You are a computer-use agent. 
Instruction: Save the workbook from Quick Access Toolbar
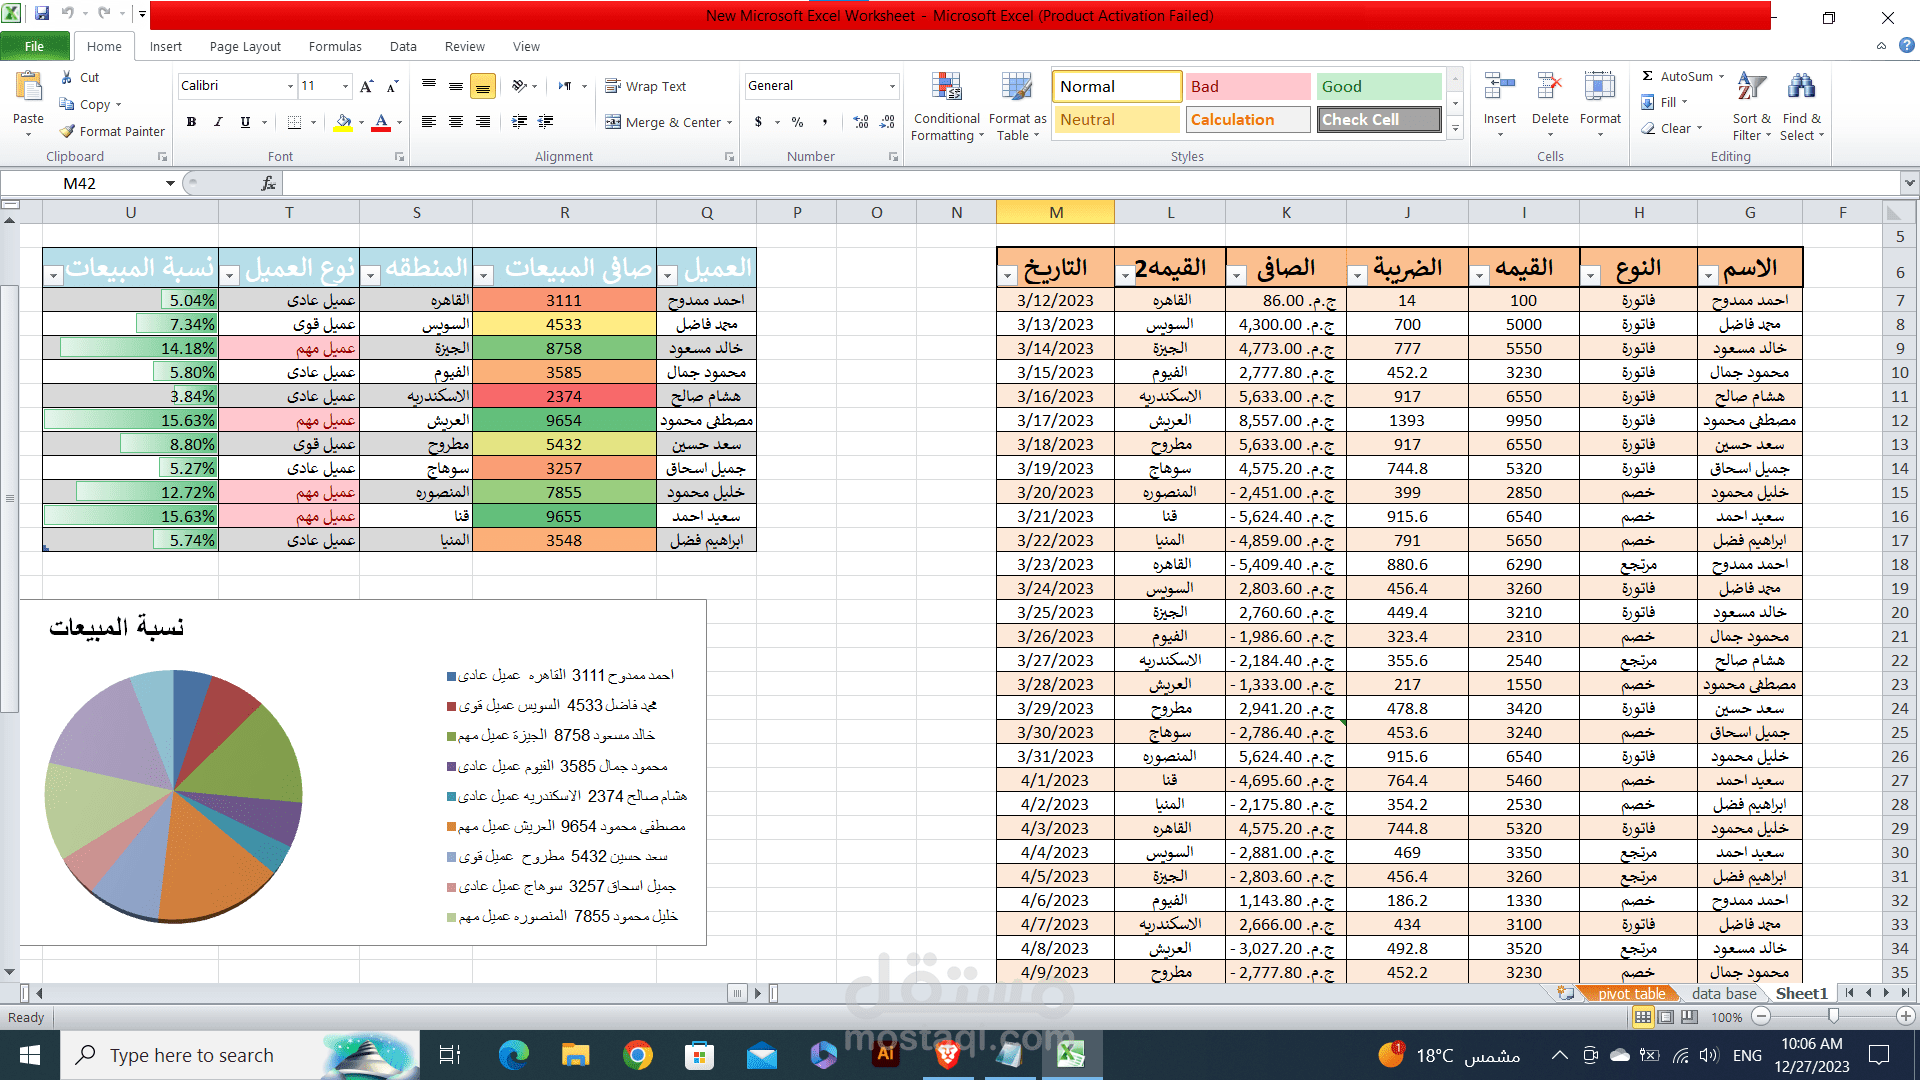[x=42, y=14]
